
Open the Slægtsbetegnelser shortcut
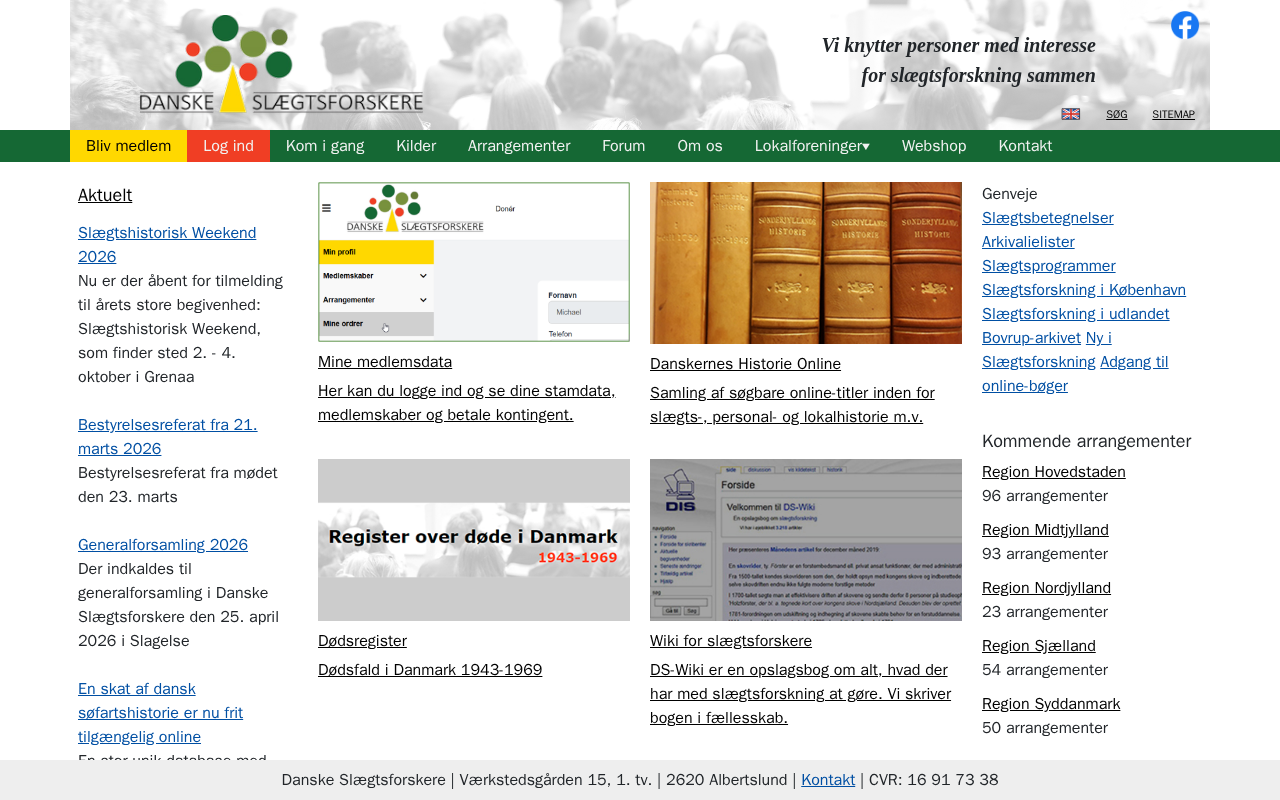click(1048, 218)
